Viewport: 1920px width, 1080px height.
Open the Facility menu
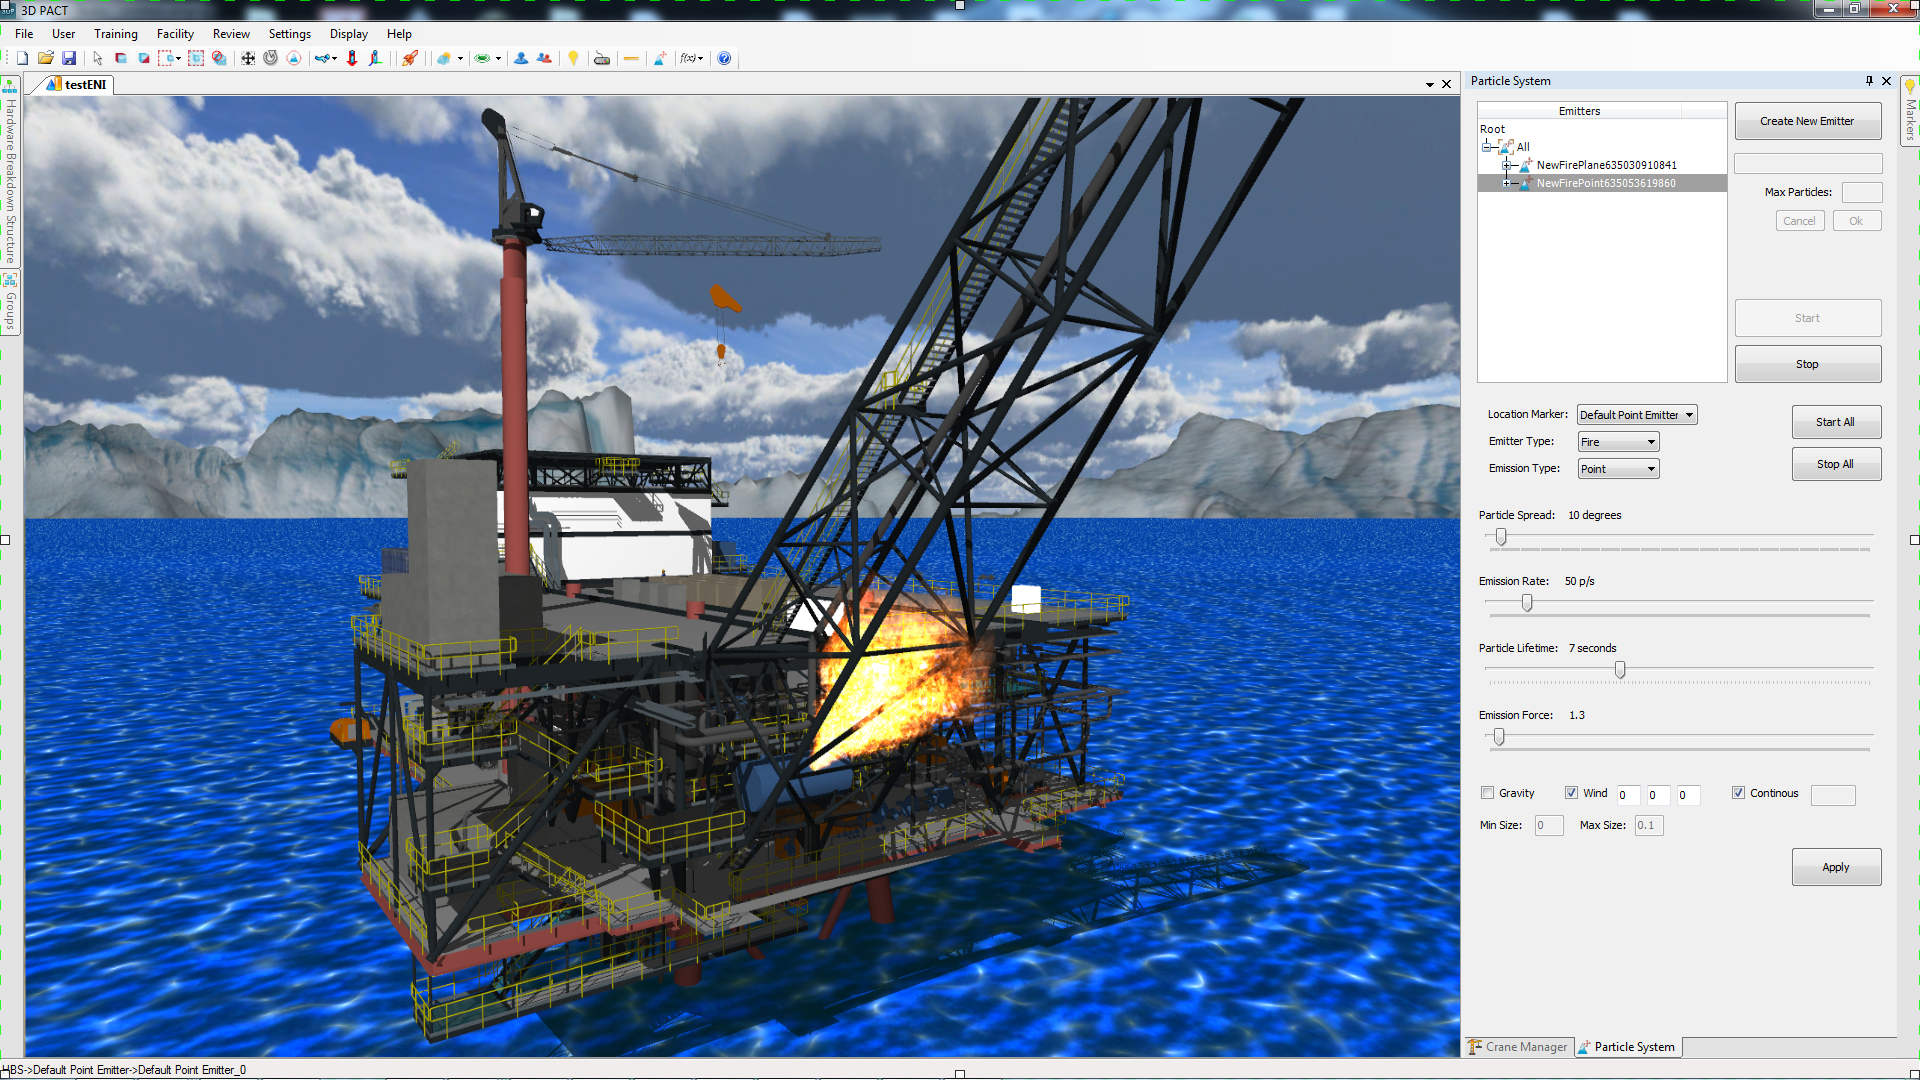(x=175, y=34)
